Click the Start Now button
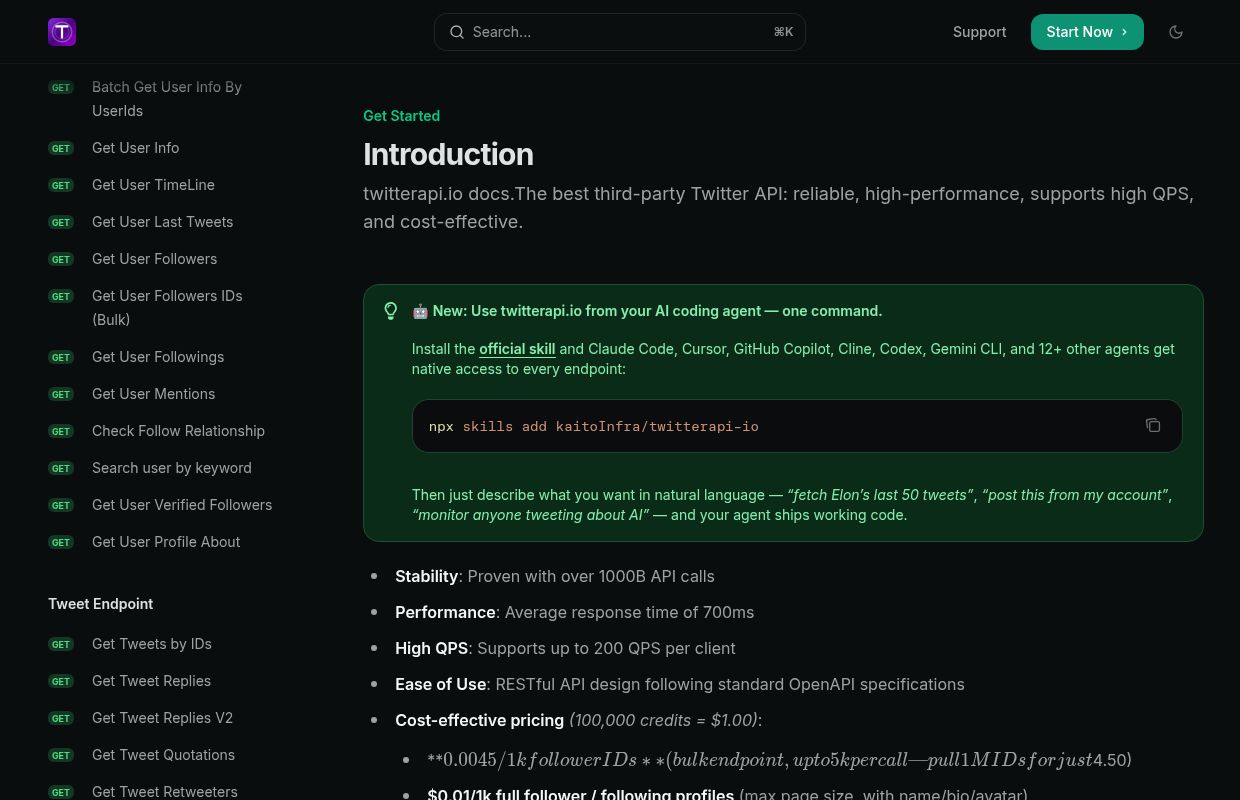The height and width of the screenshot is (800, 1240). coord(1087,32)
